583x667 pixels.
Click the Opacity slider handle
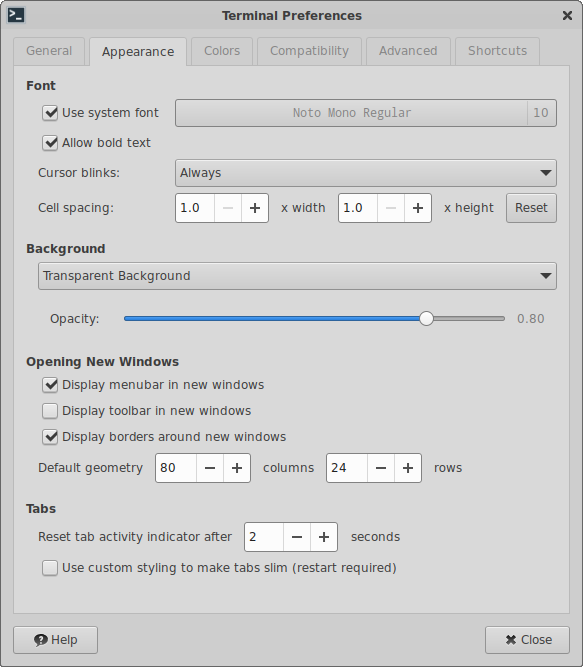tap(426, 319)
